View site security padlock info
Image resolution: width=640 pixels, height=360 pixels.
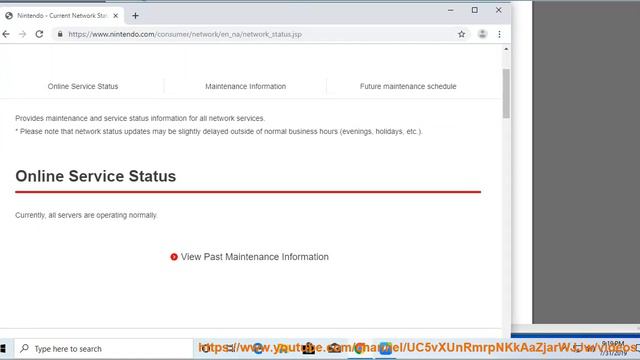(60, 34)
